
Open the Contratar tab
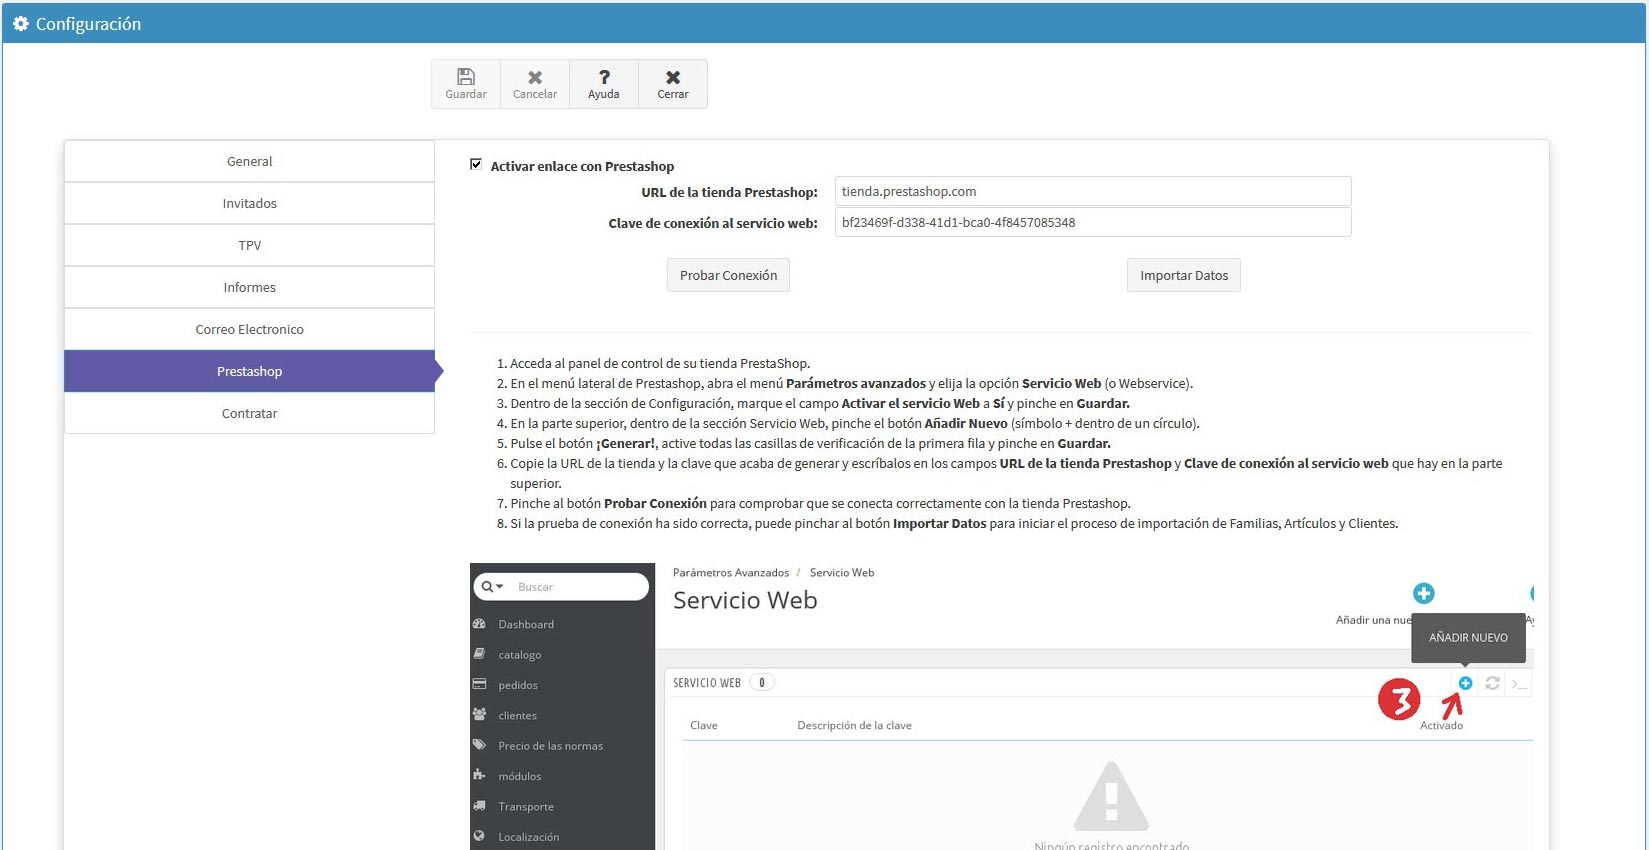[249, 413]
